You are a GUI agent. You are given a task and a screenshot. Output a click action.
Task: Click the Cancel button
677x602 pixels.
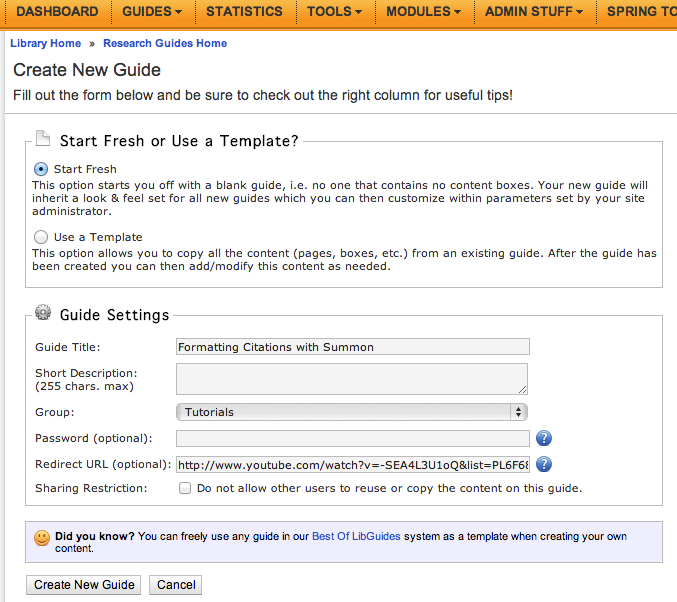[x=175, y=585]
